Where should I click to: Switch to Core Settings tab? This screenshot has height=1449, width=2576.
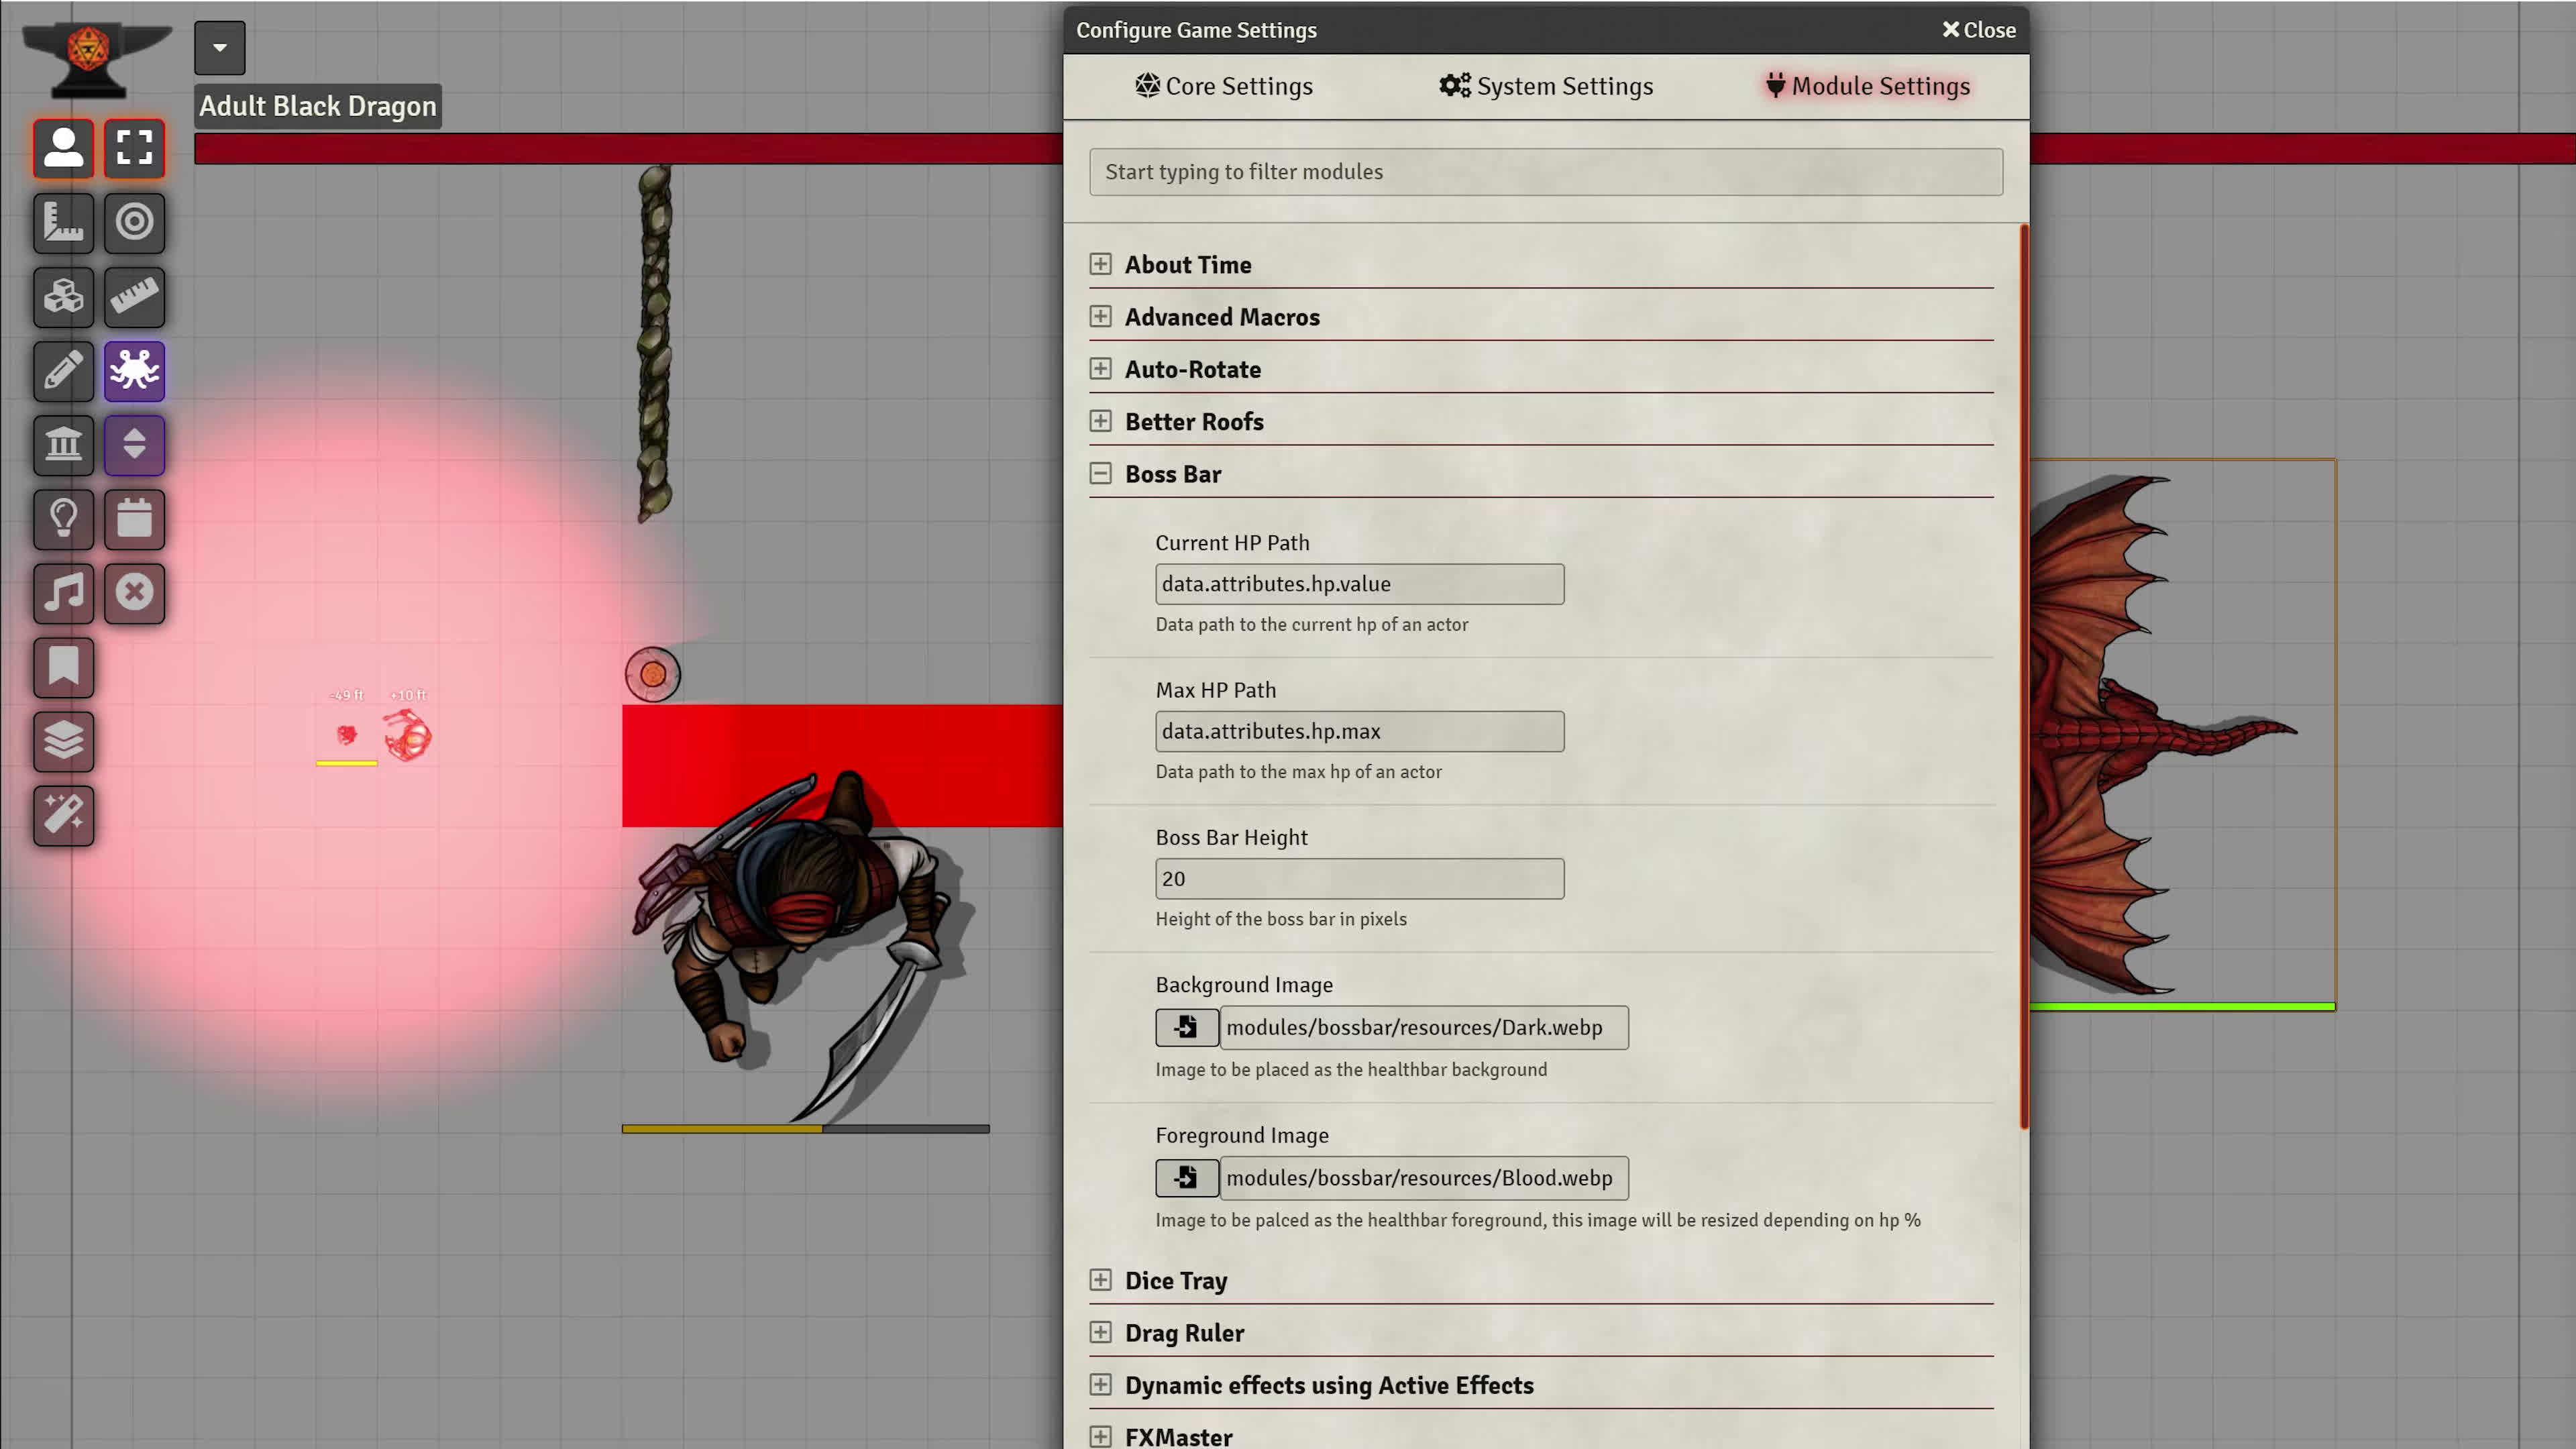[x=1224, y=86]
